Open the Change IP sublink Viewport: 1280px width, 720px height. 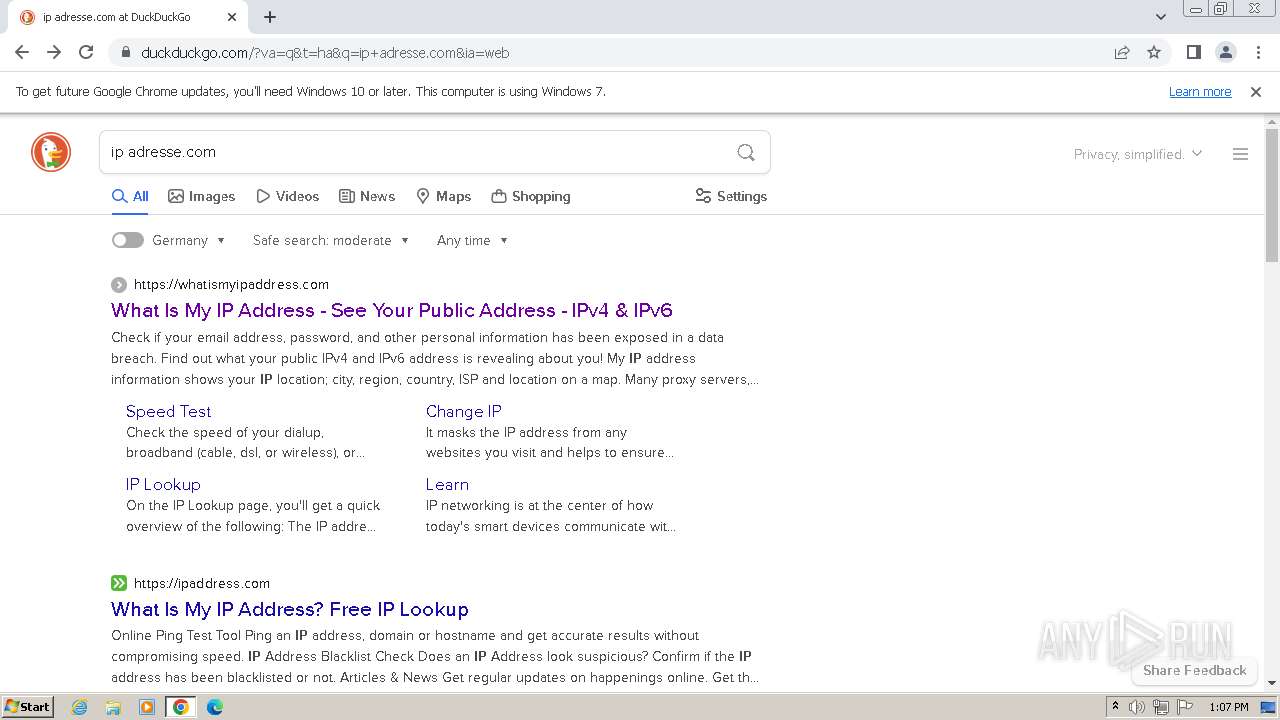(463, 411)
